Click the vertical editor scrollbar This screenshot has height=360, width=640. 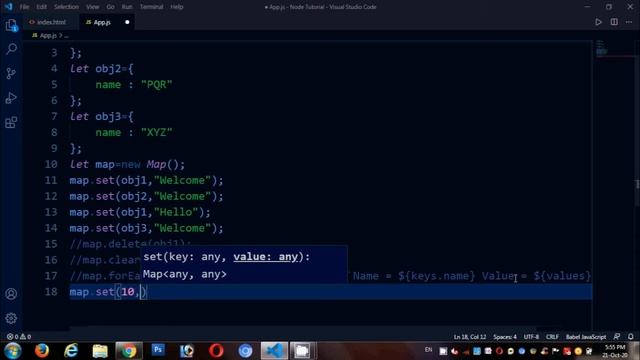coord(637,184)
